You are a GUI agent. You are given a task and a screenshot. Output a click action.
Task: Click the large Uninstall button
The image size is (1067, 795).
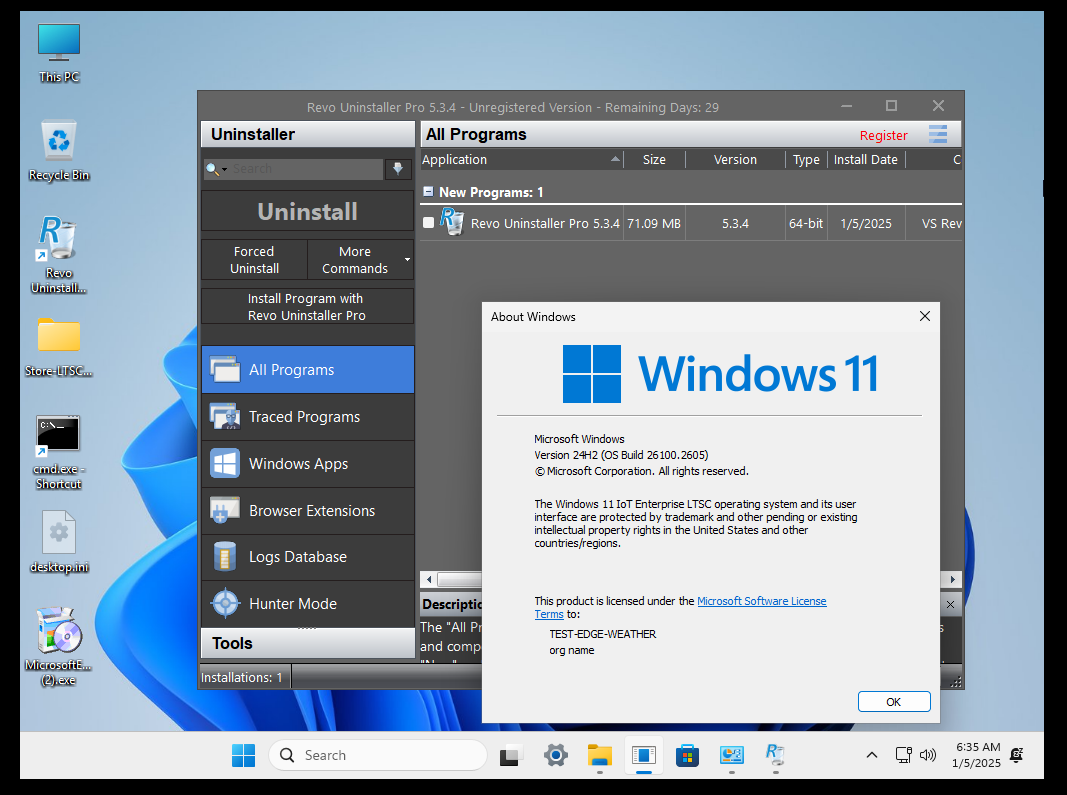(x=308, y=212)
